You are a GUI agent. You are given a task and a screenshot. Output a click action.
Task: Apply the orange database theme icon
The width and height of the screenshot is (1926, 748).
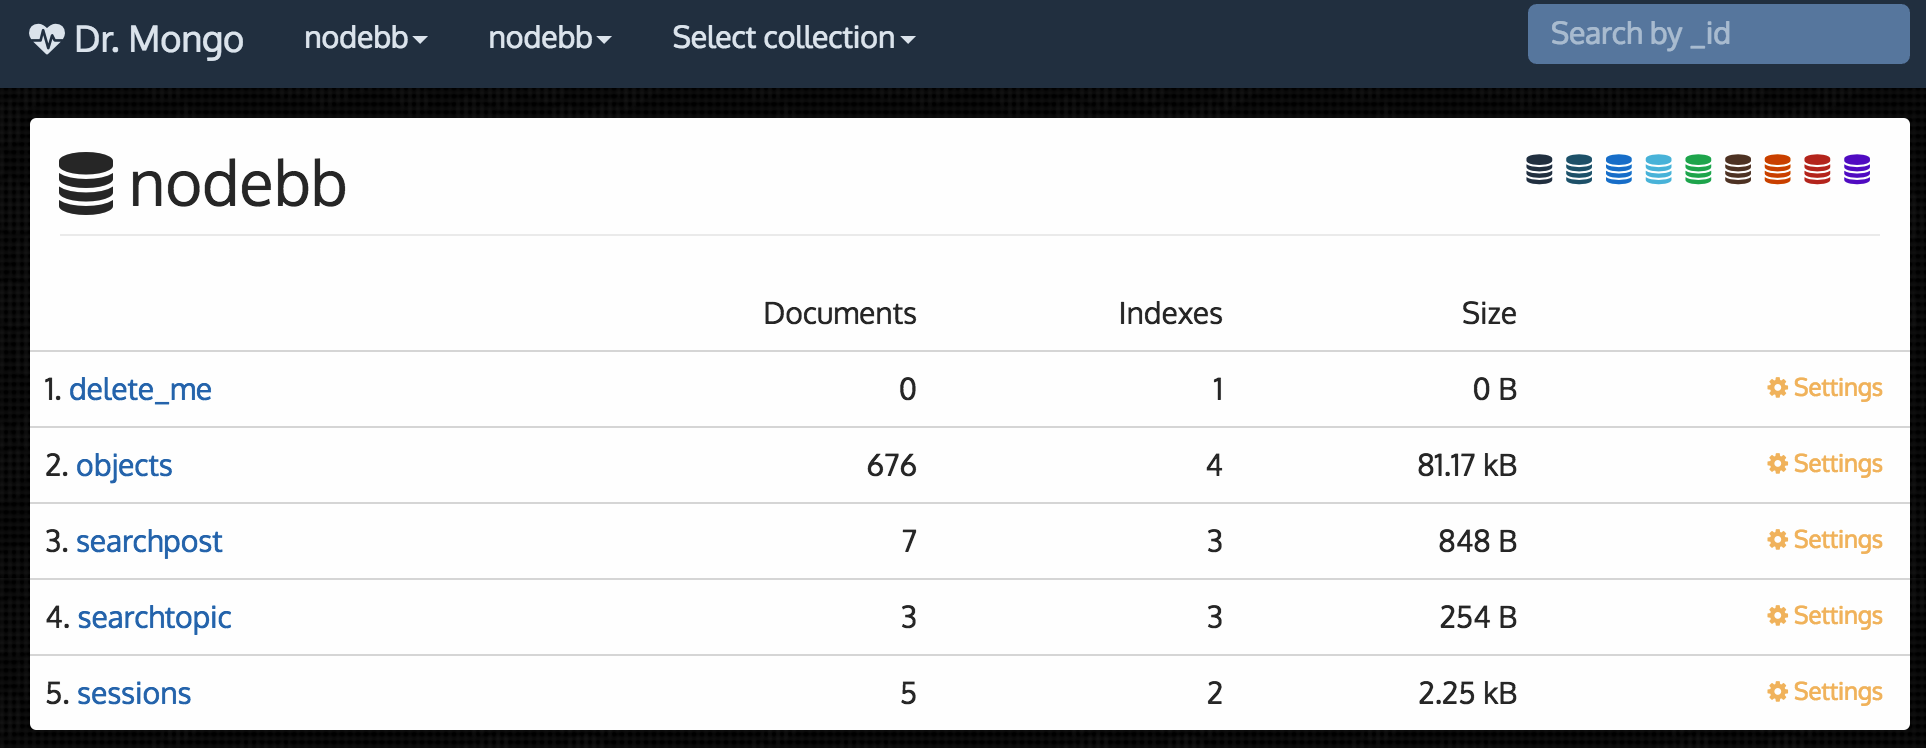click(x=1777, y=169)
